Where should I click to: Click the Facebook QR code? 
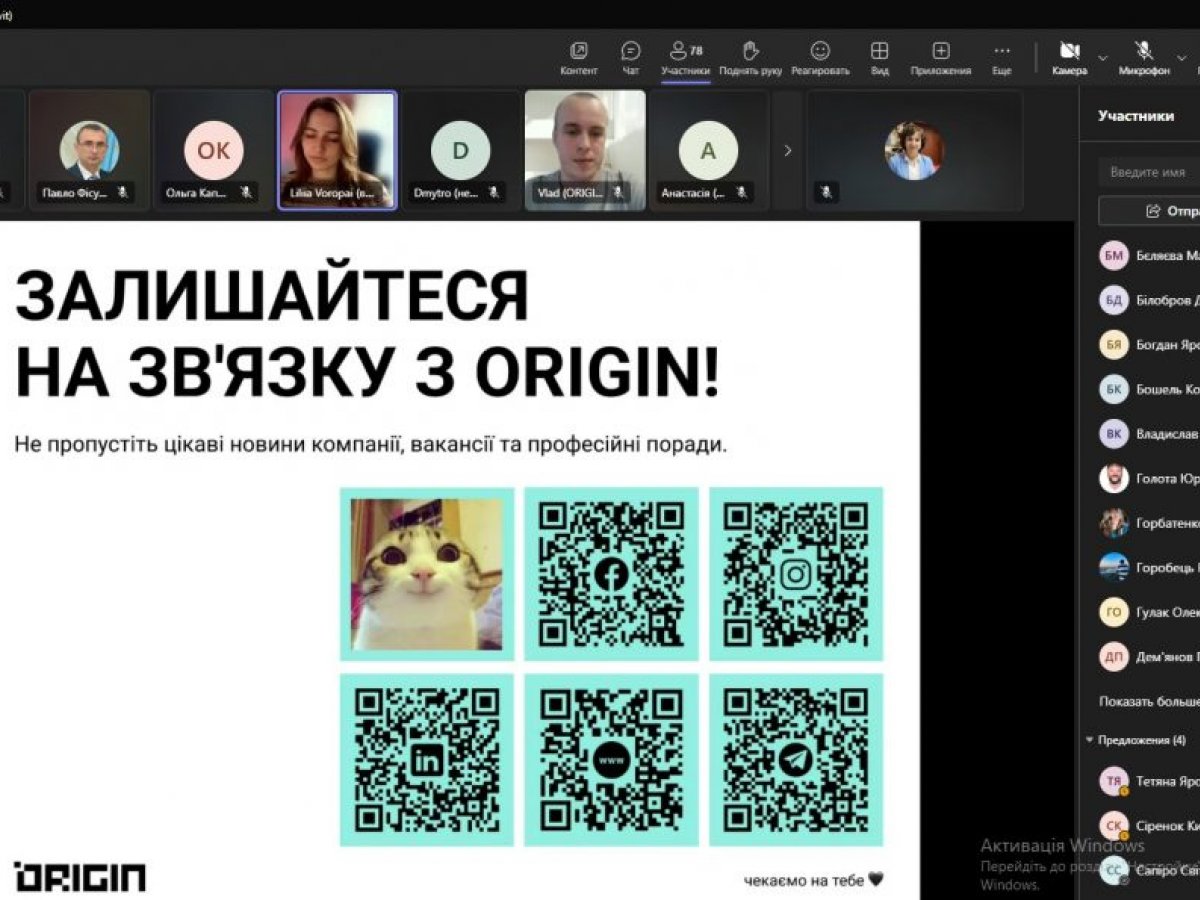pos(611,574)
